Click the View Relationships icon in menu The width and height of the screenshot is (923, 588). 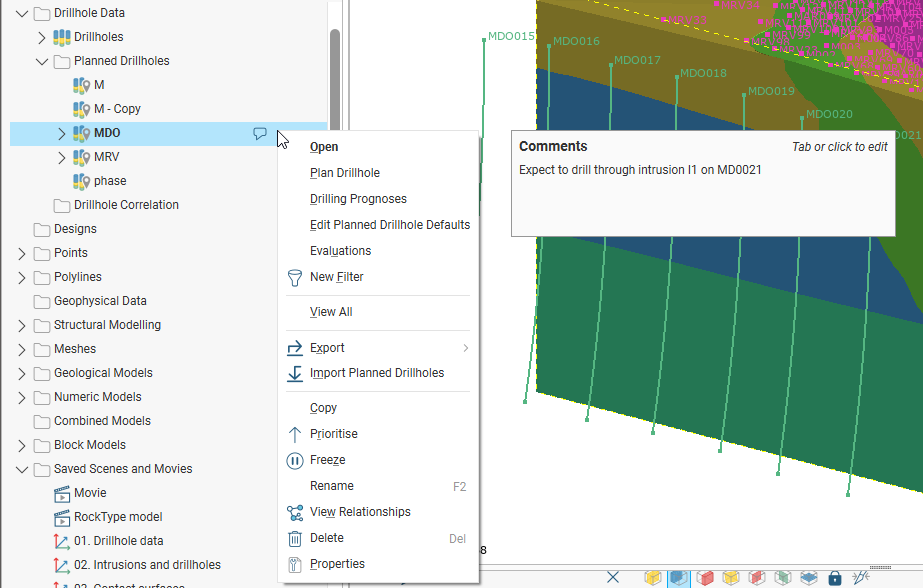point(295,512)
